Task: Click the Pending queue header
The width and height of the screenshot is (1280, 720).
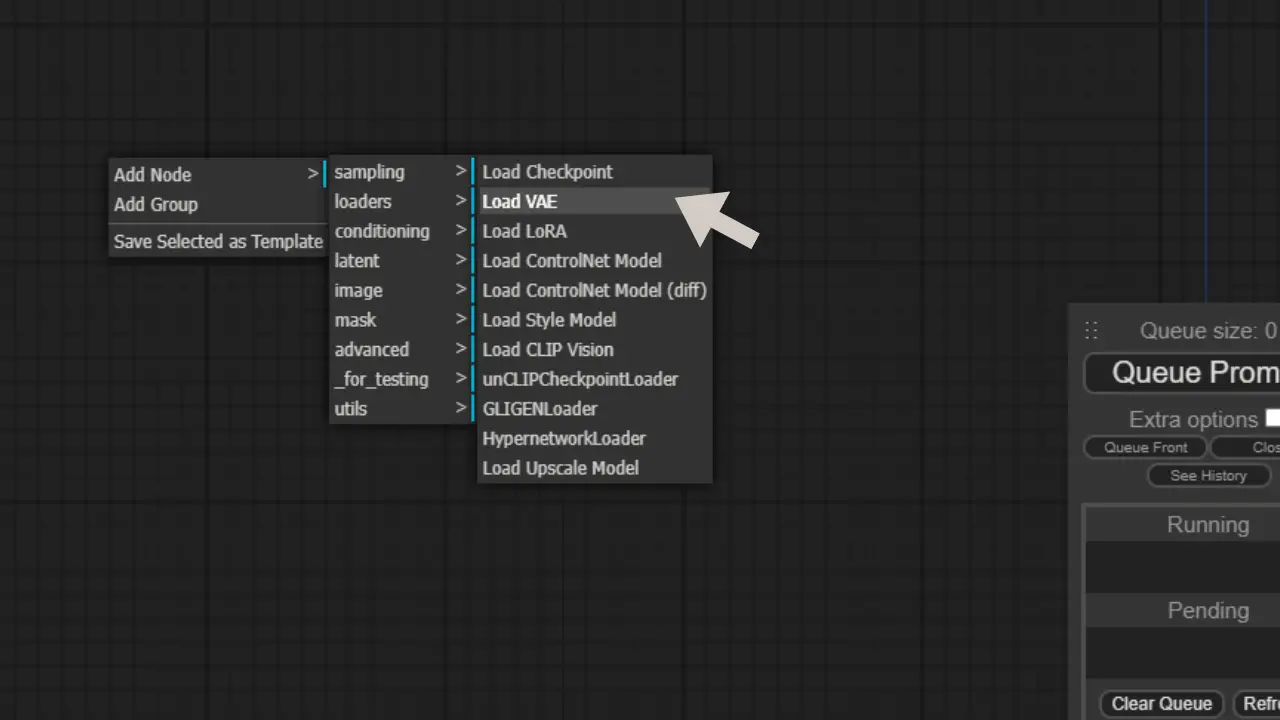Action: click(x=1183, y=611)
